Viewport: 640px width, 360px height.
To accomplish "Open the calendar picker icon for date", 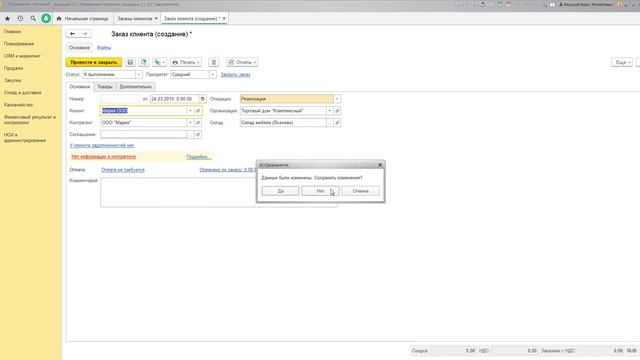I will pos(202,99).
